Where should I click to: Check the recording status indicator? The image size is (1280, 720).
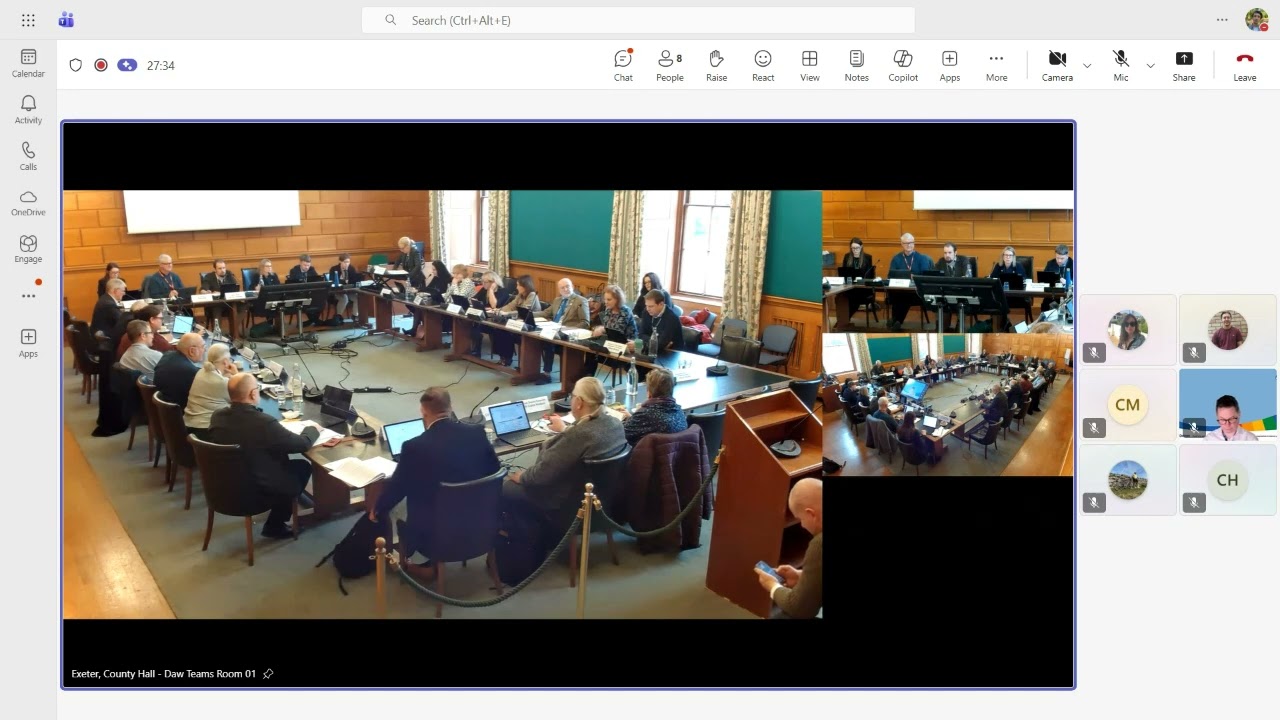pos(101,65)
